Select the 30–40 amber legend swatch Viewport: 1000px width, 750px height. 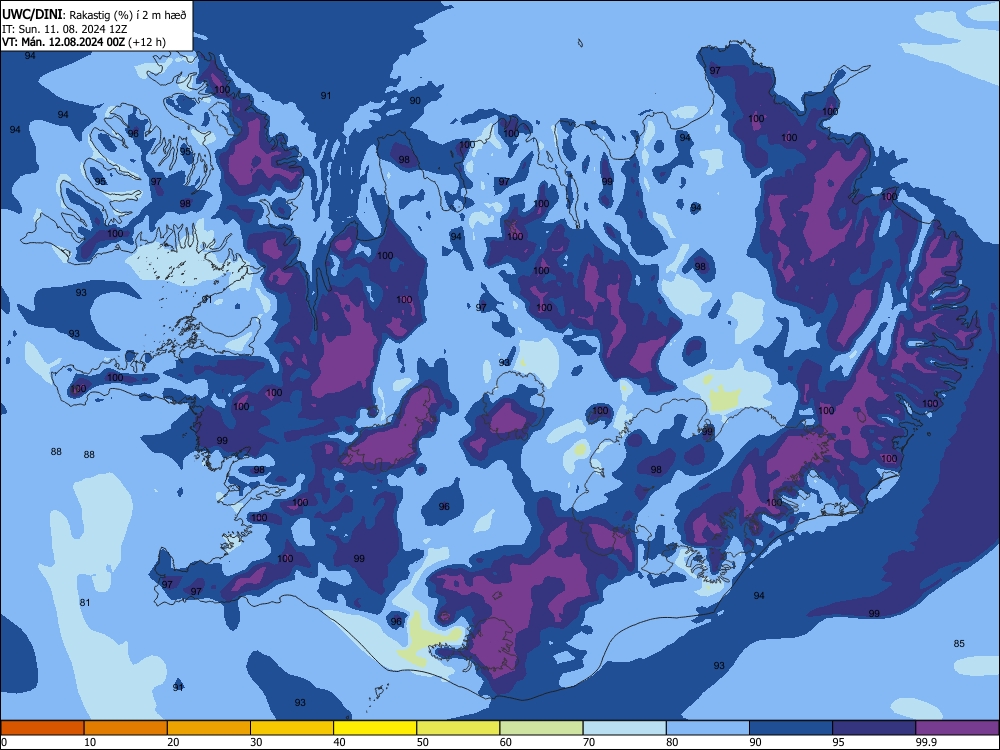pyautogui.click(x=292, y=728)
